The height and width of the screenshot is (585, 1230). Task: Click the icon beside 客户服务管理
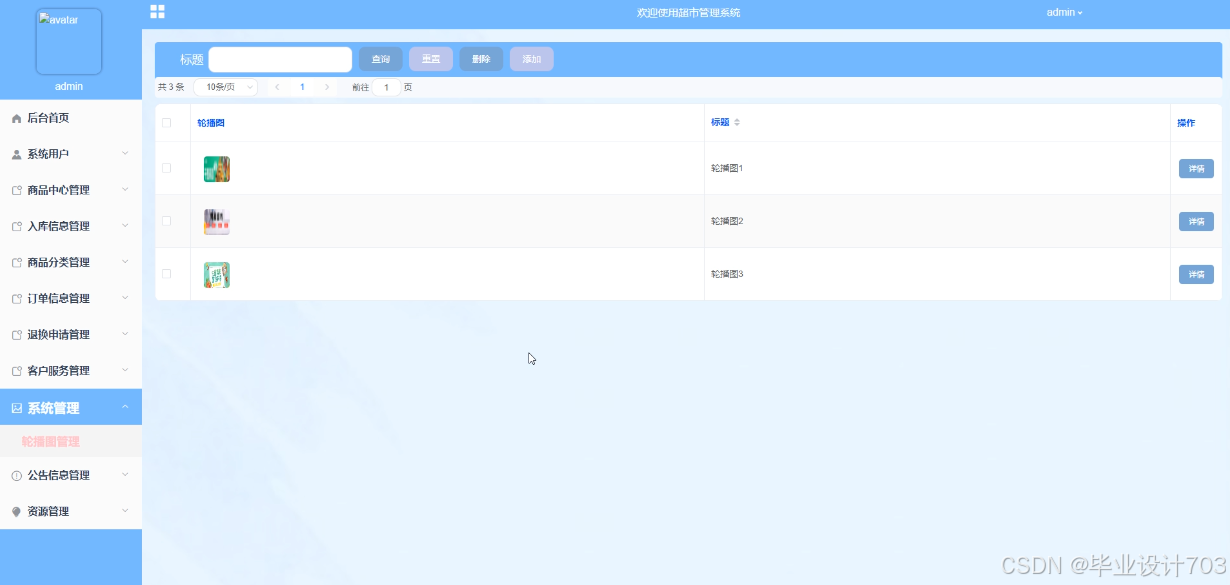point(16,370)
